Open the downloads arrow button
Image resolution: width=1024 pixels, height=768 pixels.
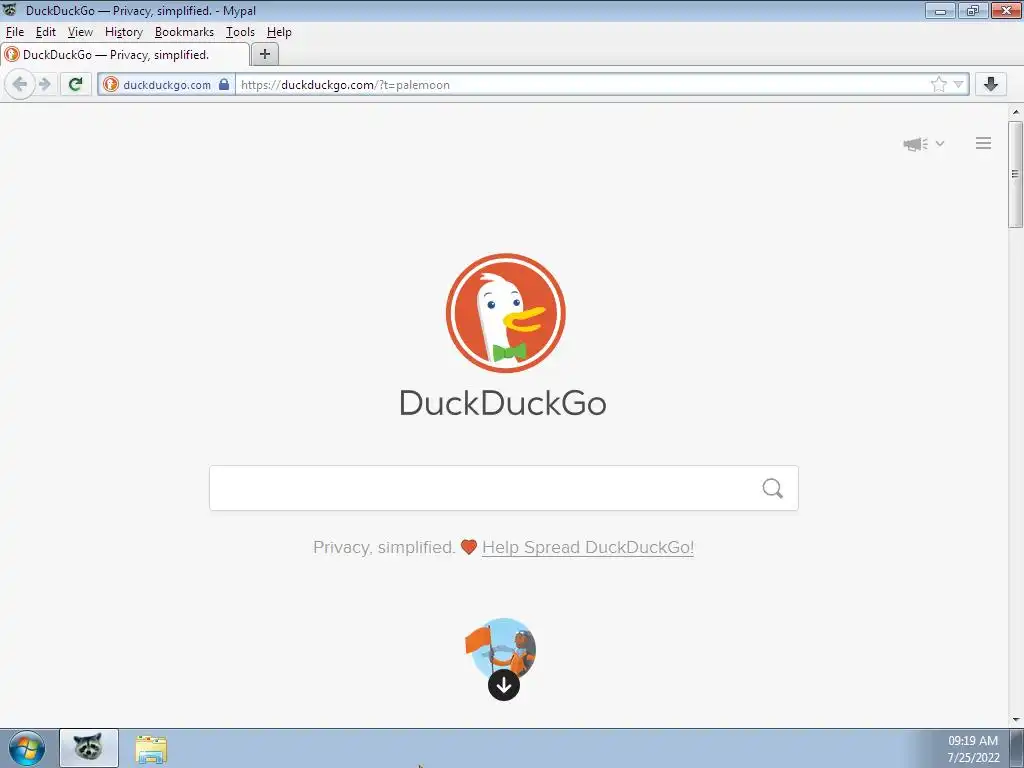[x=991, y=84]
